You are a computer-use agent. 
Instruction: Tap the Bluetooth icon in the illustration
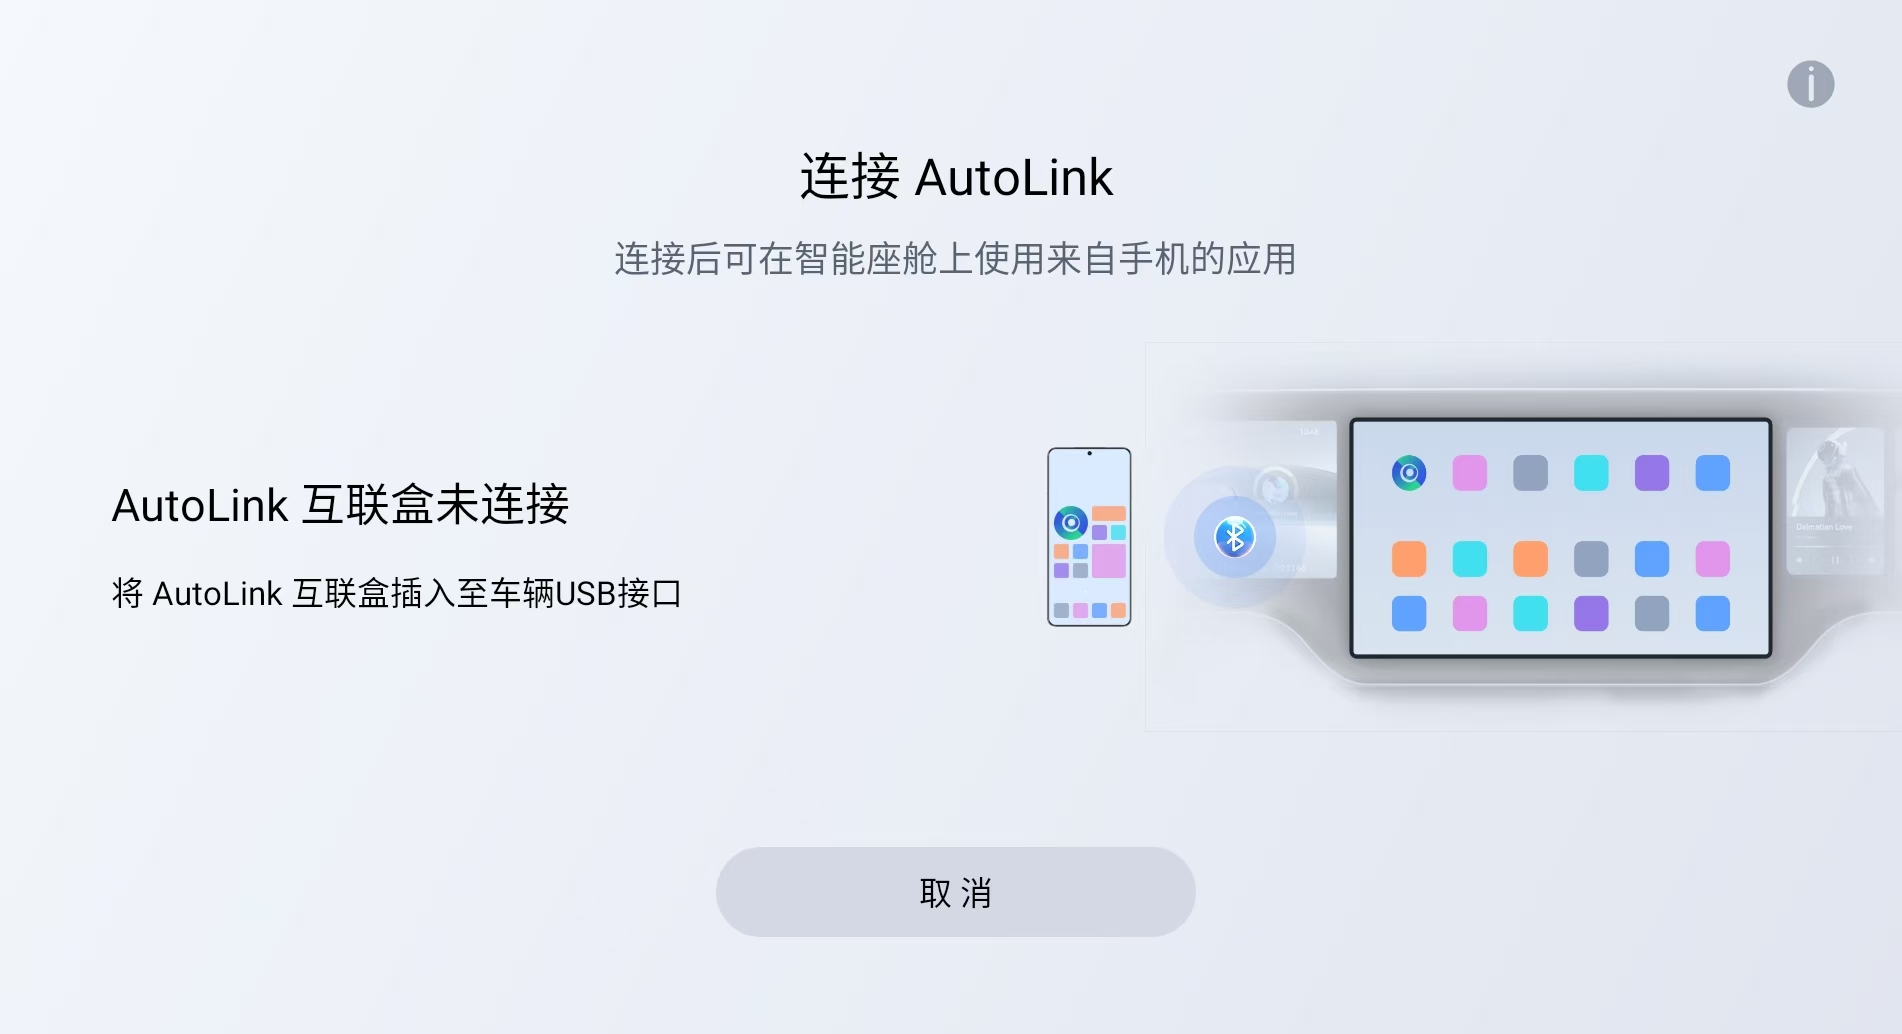point(1235,537)
